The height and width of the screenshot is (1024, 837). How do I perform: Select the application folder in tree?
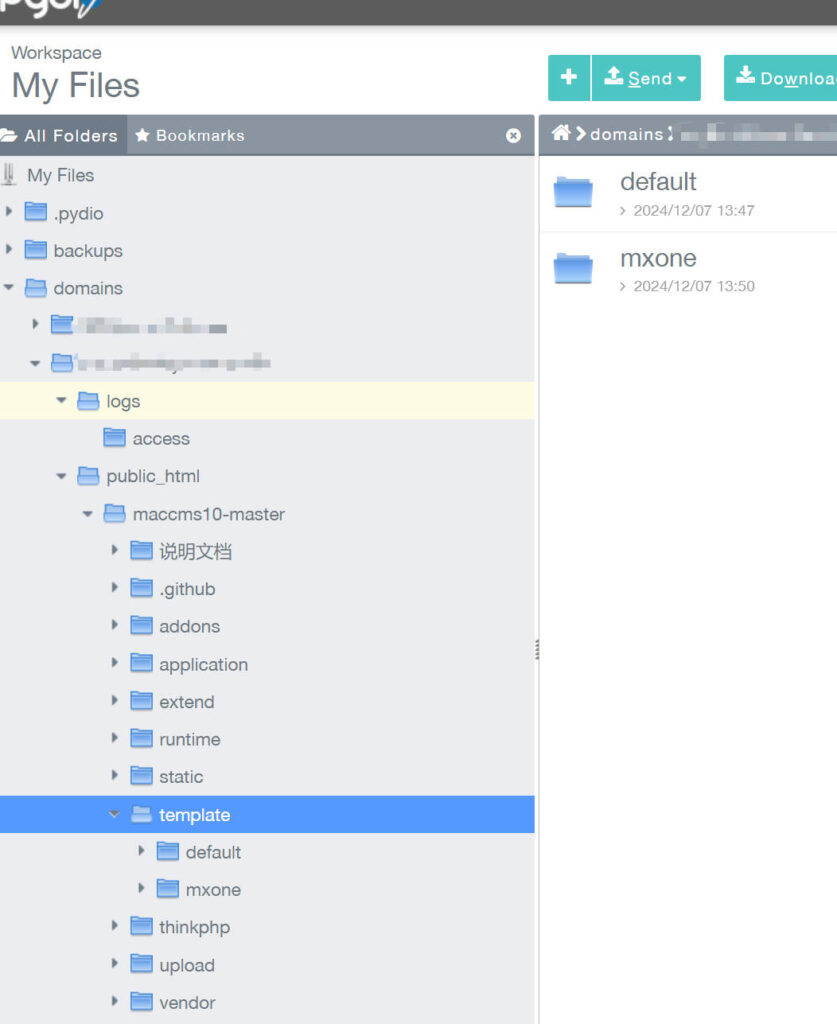pos(203,665)
